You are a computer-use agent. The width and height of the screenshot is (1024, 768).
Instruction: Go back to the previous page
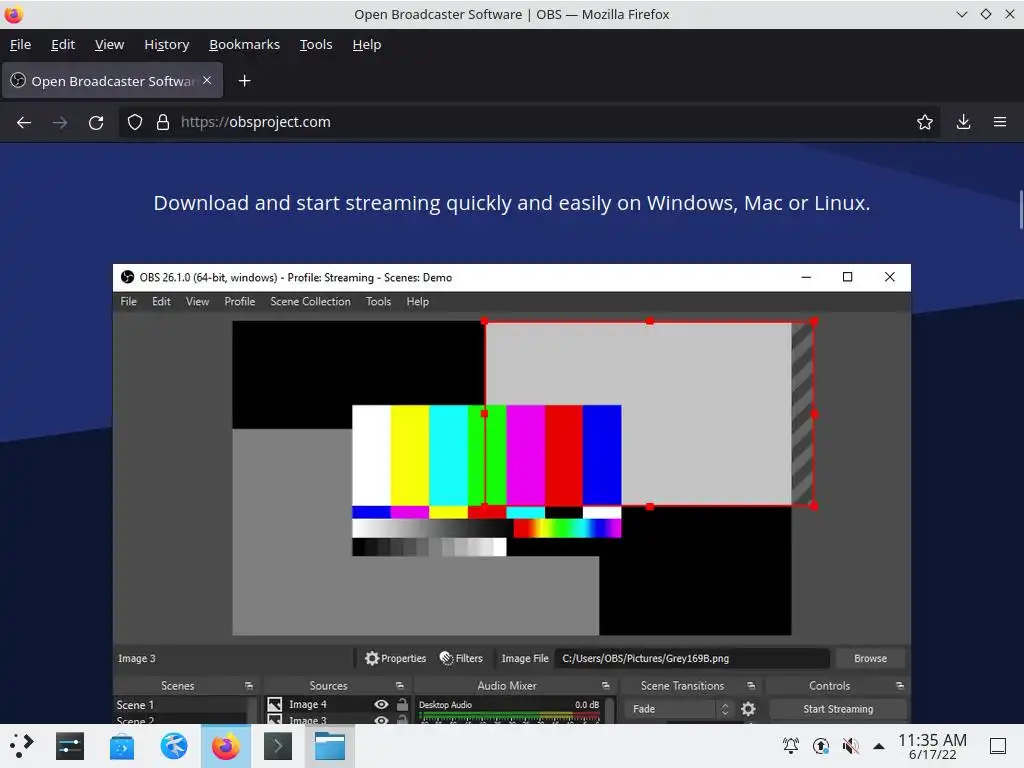[x=24, y=122]
